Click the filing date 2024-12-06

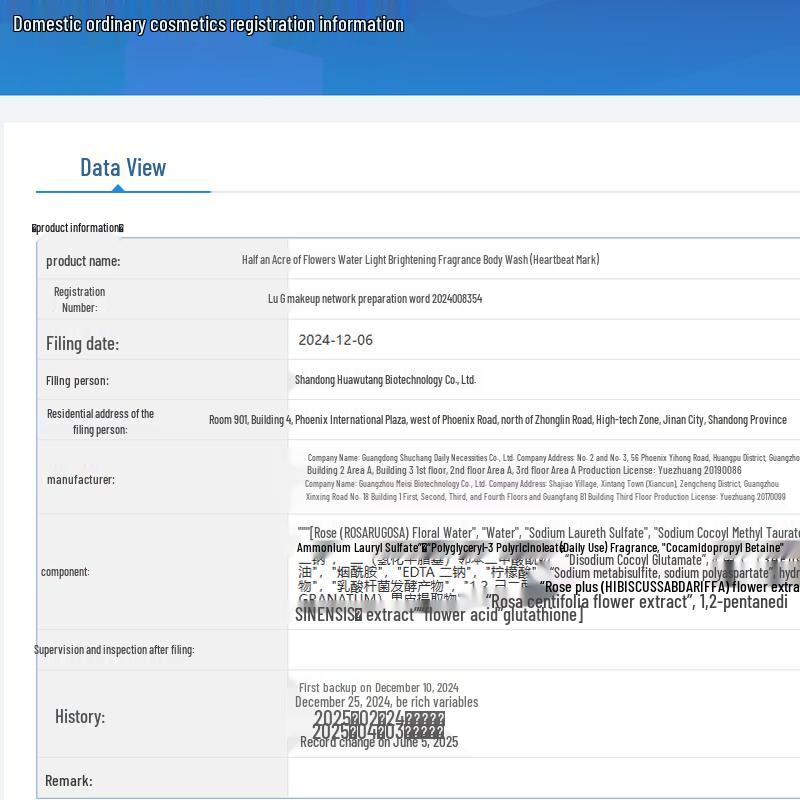[335, 340]
